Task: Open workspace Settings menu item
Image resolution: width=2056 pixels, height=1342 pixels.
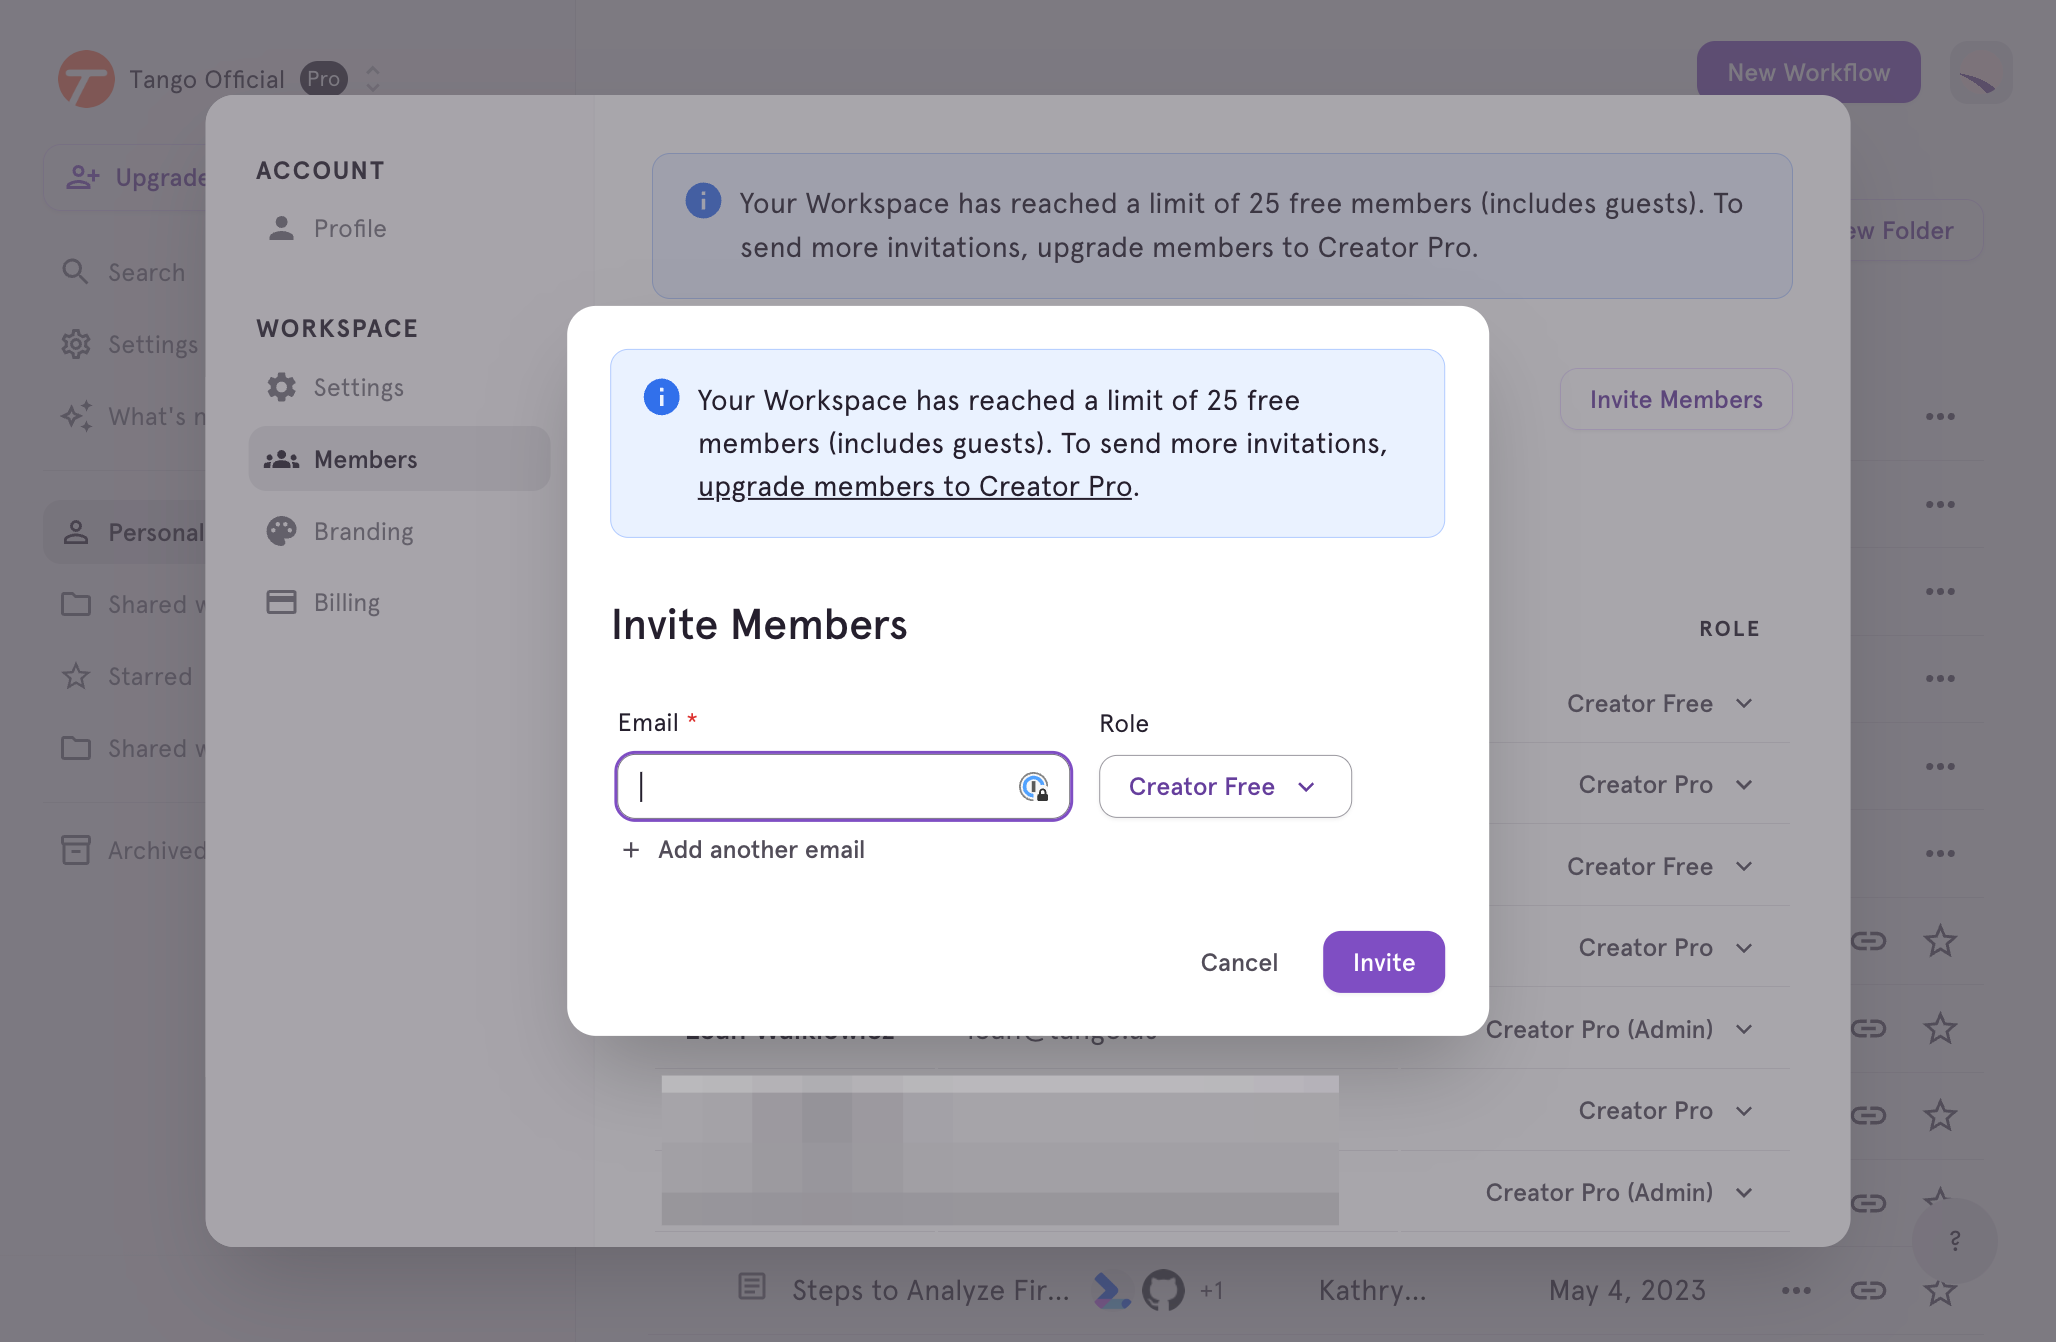Action: click(335, 387)
